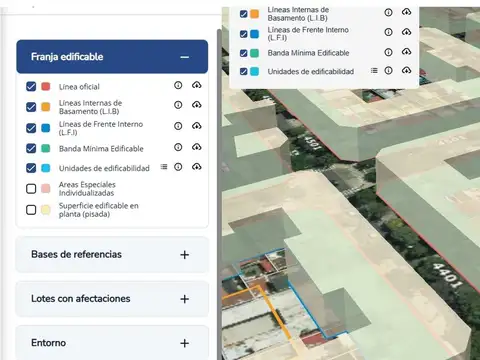This screenshot has width=480, height=360.
Task: Download Unidades de edificabilidad, left panel
Action: coord(197,167)
